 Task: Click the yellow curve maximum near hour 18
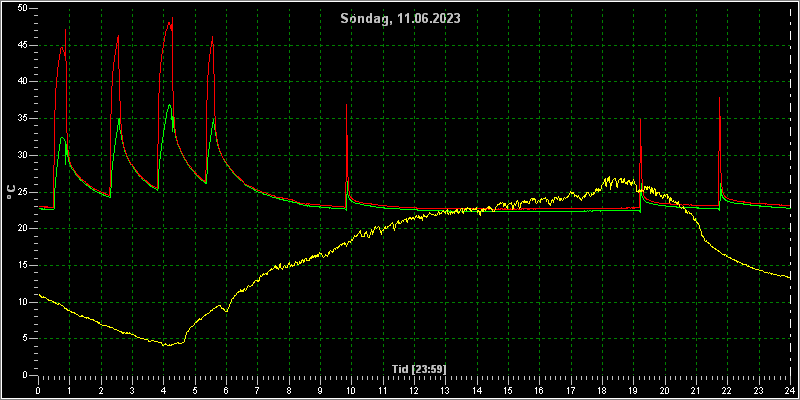(x=607, y=178)
